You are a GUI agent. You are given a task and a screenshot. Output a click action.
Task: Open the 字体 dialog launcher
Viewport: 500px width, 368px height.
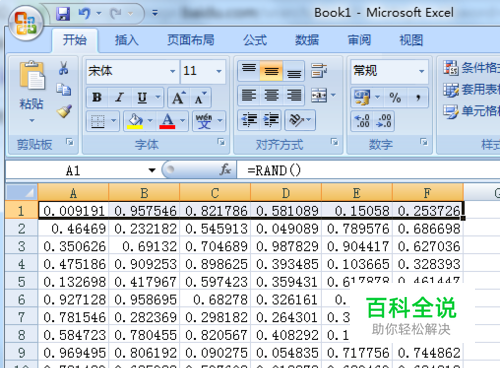[221, 142]
